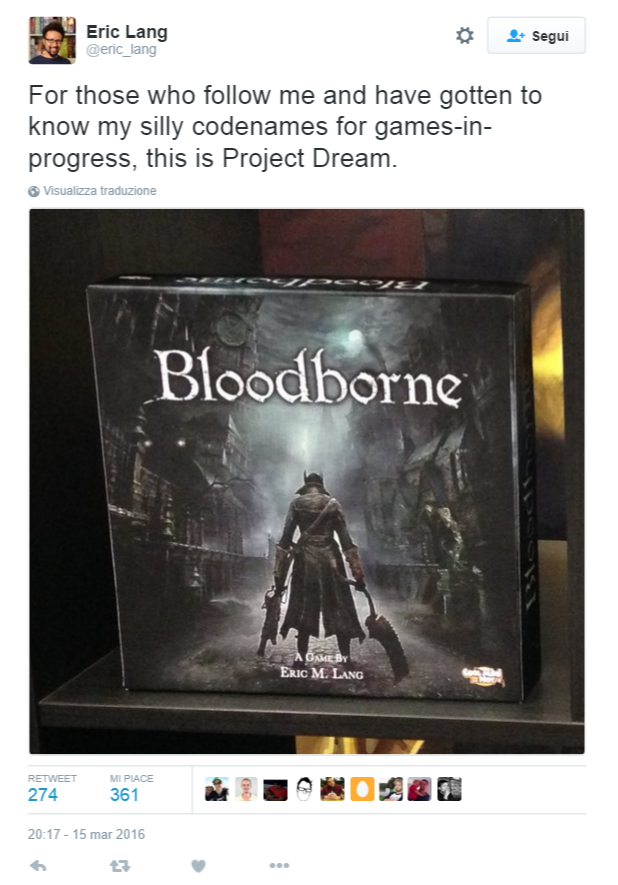Image resolution: width=618 pixels, height=885 pixels.
Task: Open the three-dots more options menu
Action: point(279,865)
